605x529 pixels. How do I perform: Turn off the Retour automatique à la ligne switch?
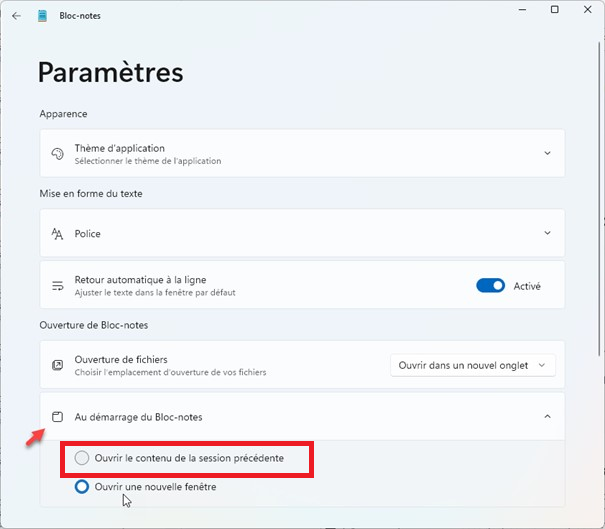click(x=490, y=286)
